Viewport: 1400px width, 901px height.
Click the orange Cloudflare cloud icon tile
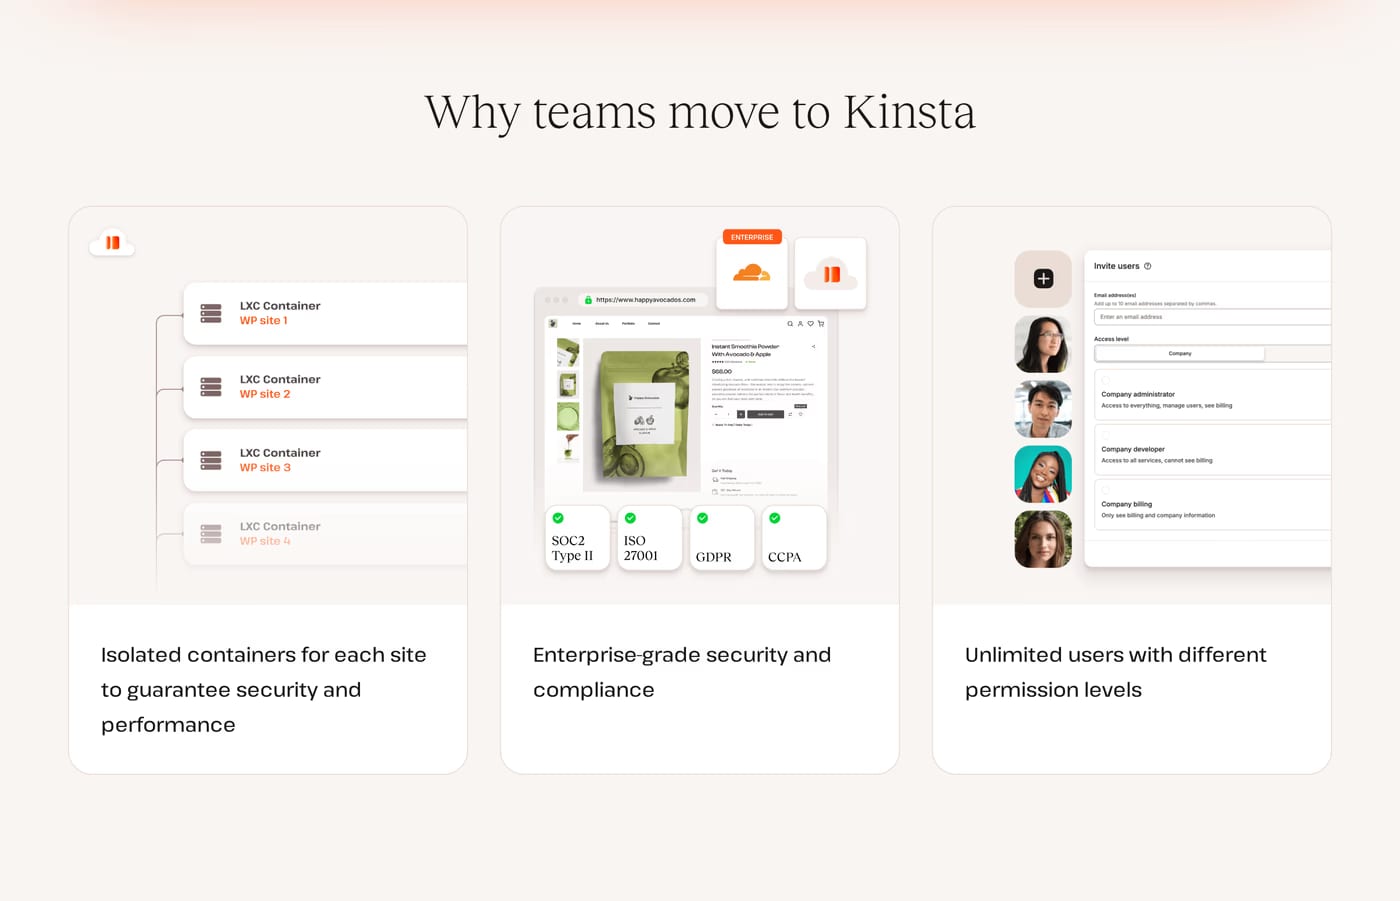[752, 272]
